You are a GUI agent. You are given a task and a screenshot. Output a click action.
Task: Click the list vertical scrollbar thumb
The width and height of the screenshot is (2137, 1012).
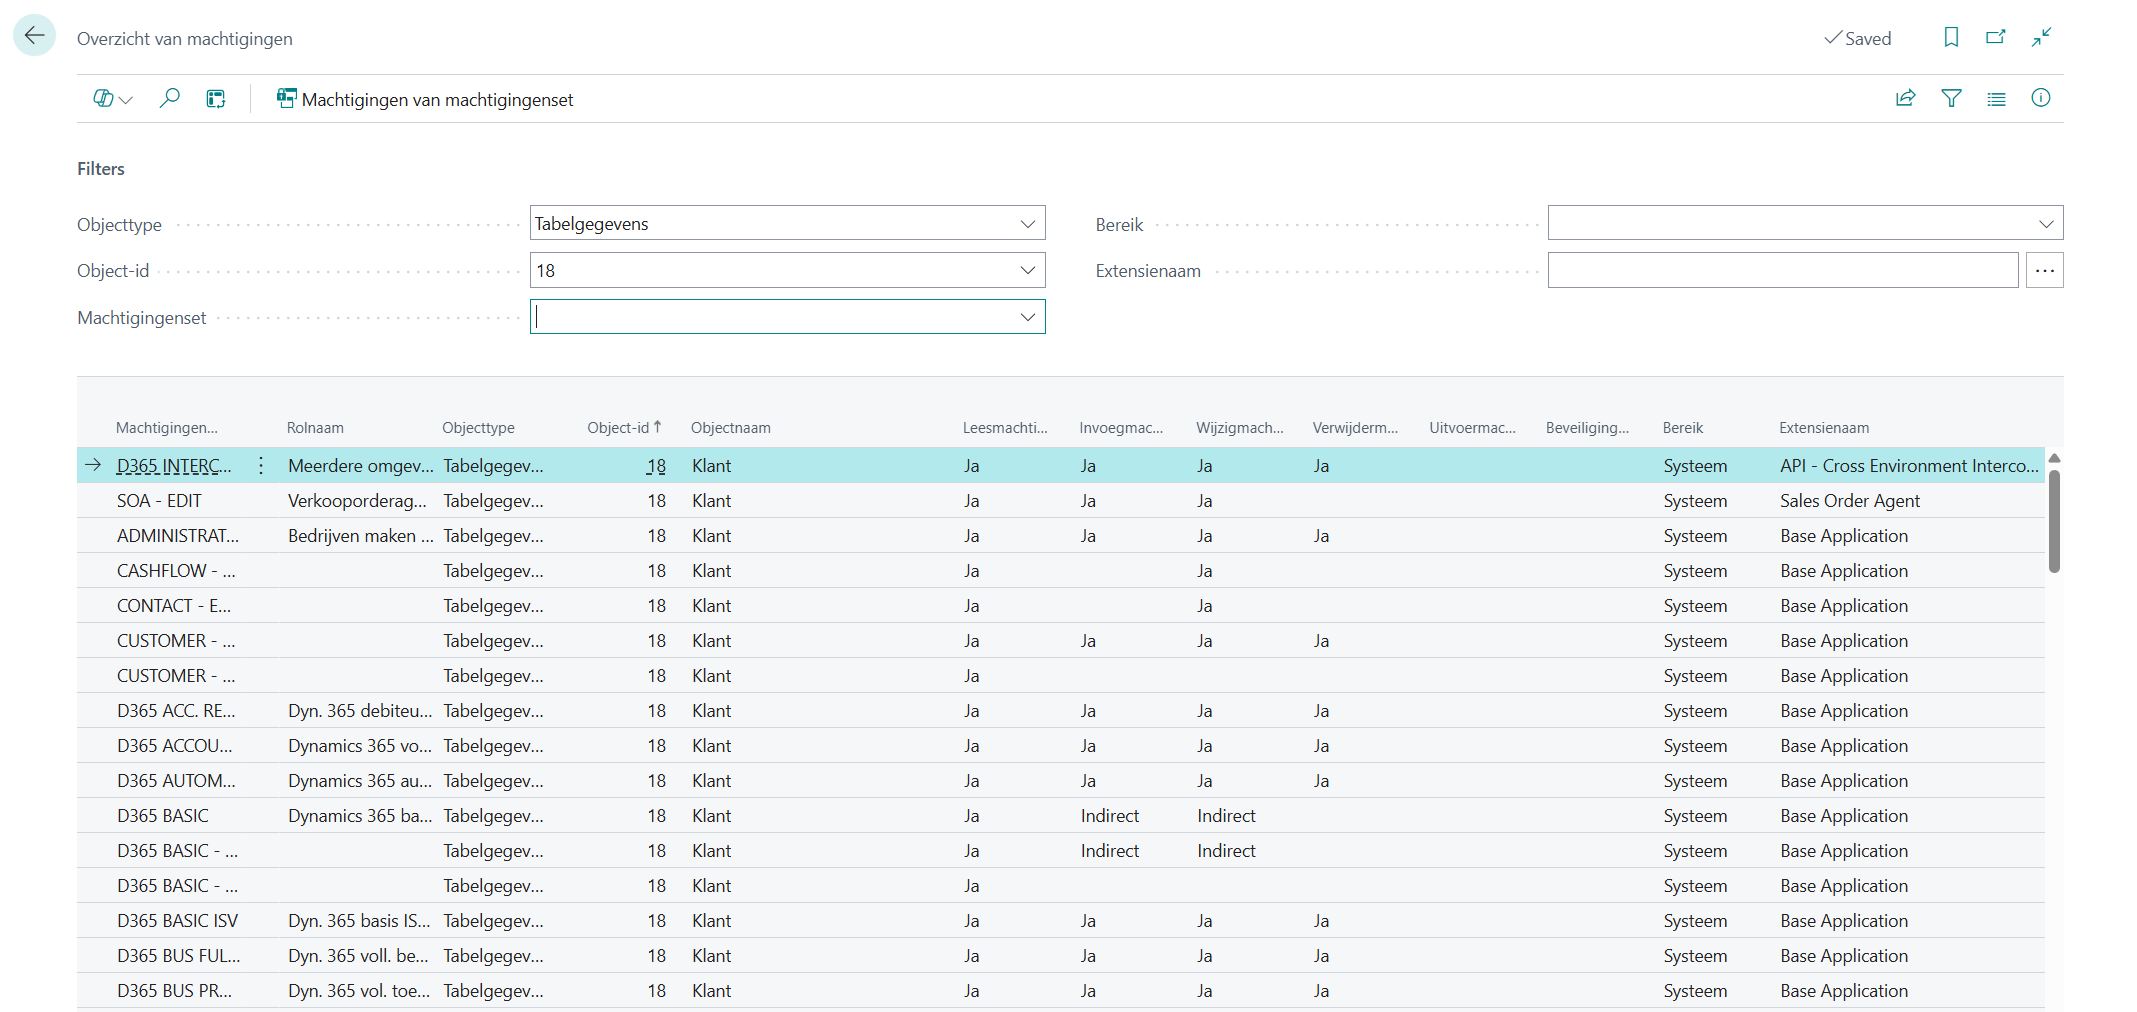pos(2054,521)
